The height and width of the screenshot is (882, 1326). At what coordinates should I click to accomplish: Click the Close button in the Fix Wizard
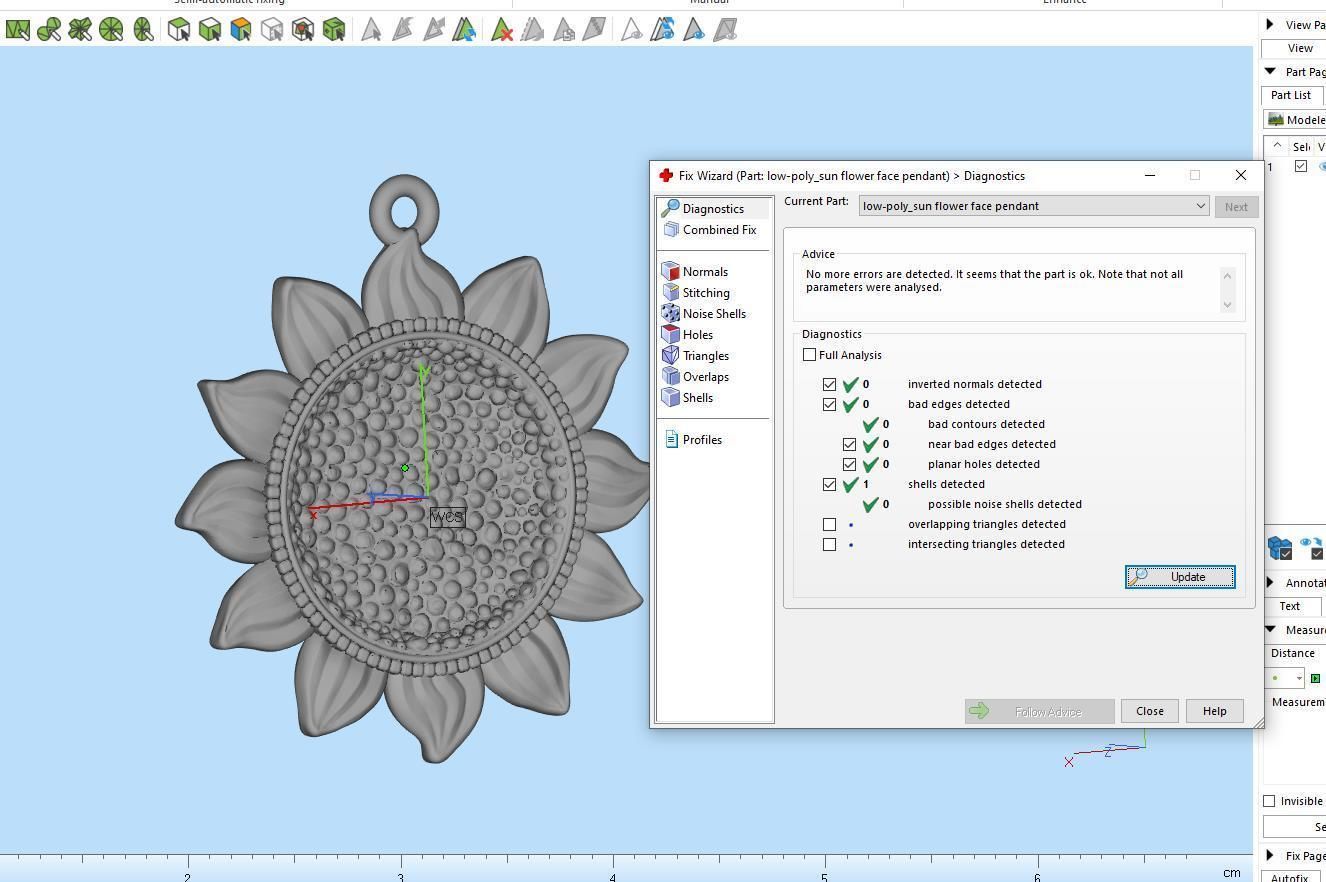point(1150,711)
